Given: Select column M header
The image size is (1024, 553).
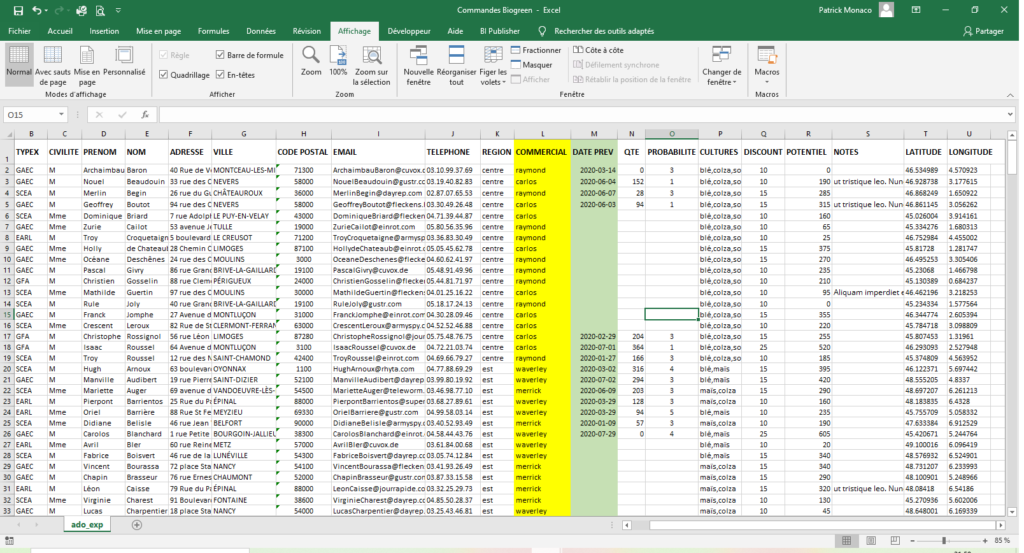Looking at the screenshot, I should point(594,134).
